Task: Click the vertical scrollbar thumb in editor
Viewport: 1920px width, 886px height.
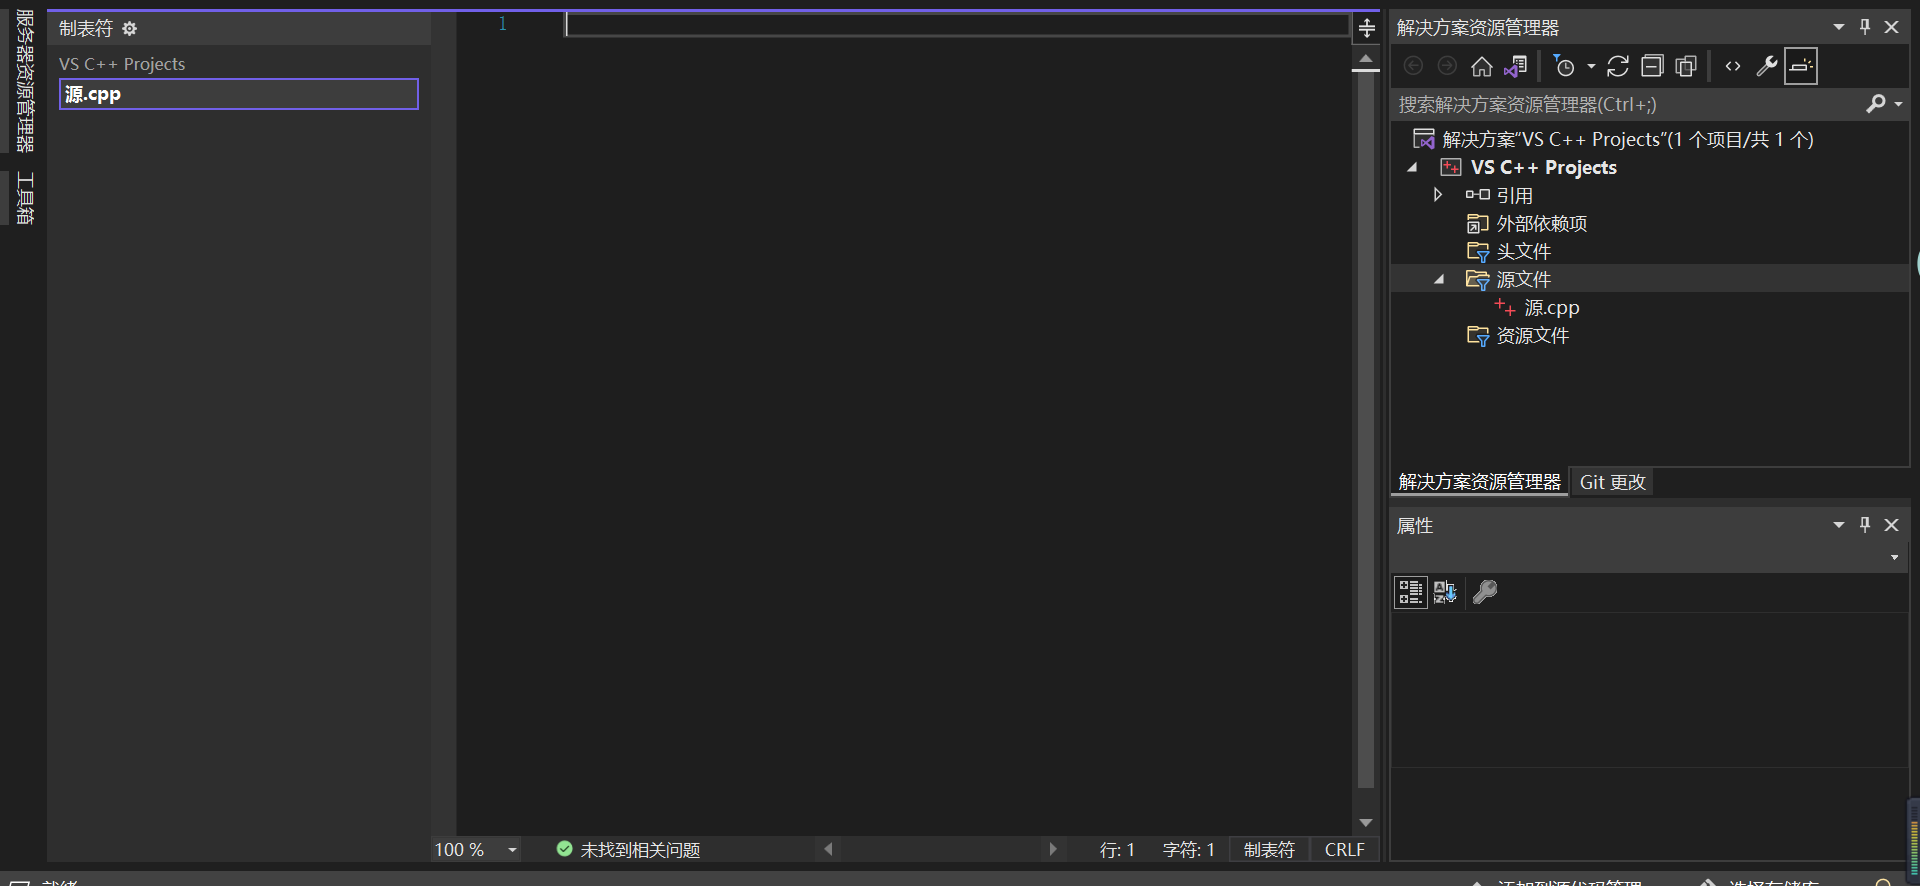Action: pos(1366,430)
